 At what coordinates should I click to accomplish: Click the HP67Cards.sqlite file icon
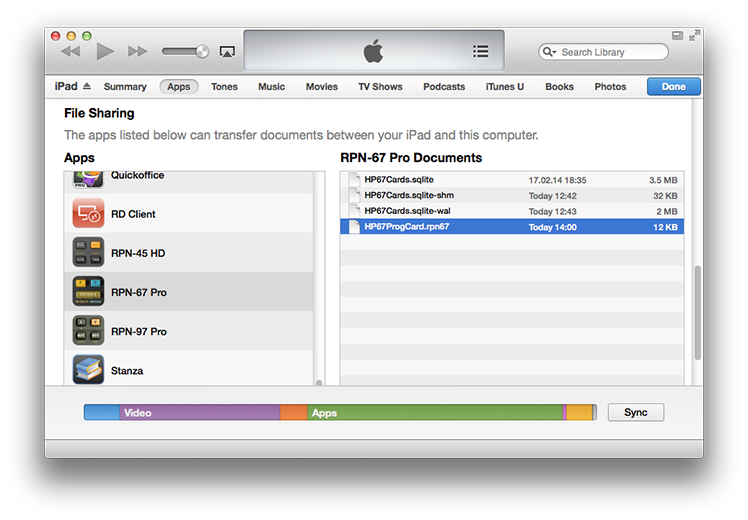click(354, 180)
